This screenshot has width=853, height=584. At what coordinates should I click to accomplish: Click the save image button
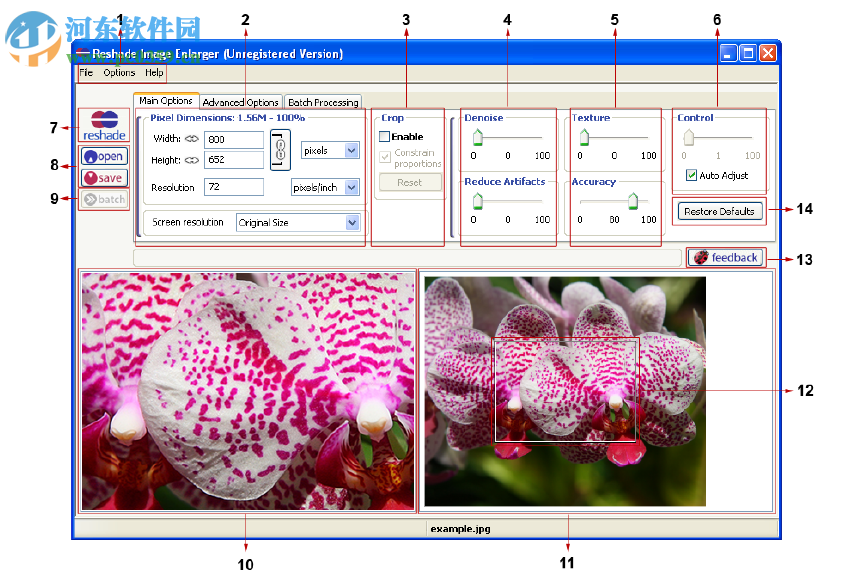click(x=104, y=178)
